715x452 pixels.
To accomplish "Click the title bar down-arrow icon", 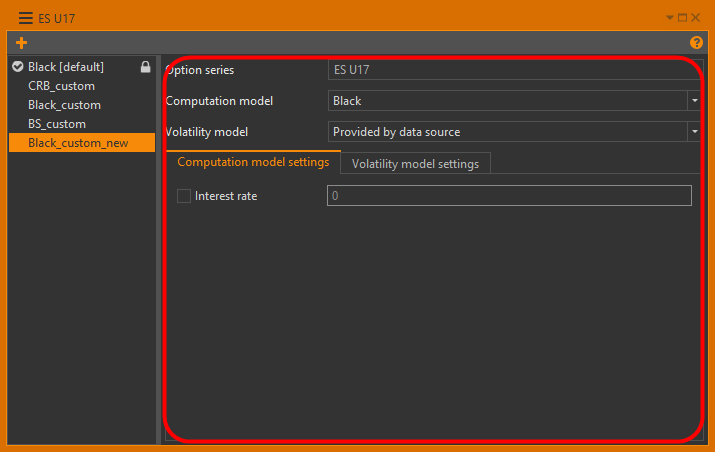I will (670, 17).
